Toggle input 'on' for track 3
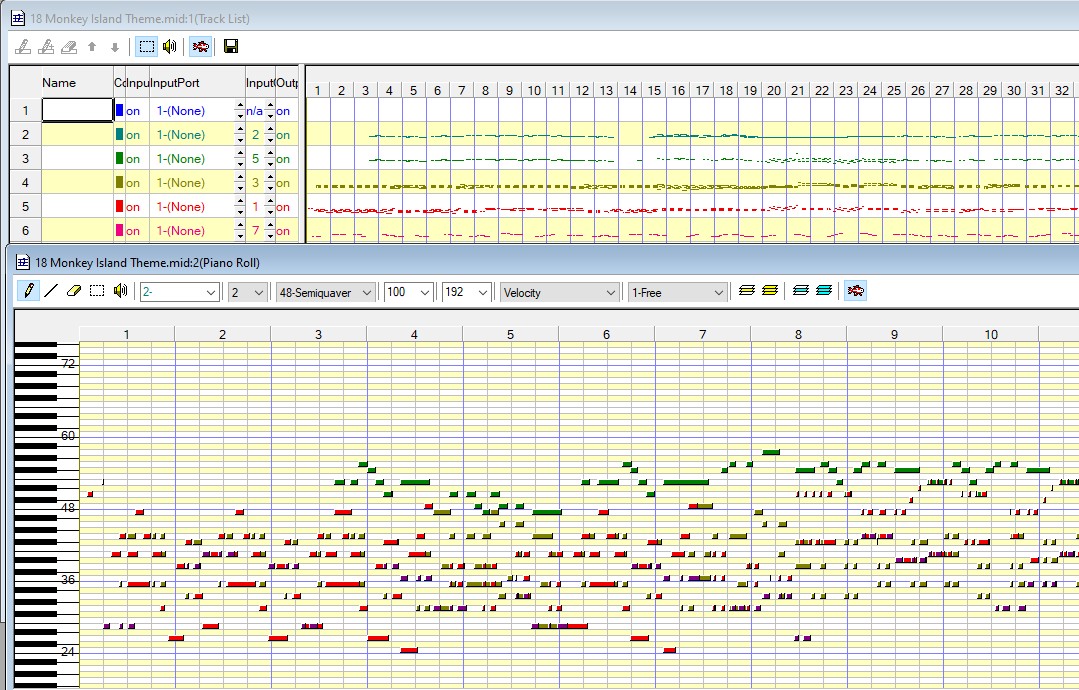The image size is (1079, 690). click(133, 159)
